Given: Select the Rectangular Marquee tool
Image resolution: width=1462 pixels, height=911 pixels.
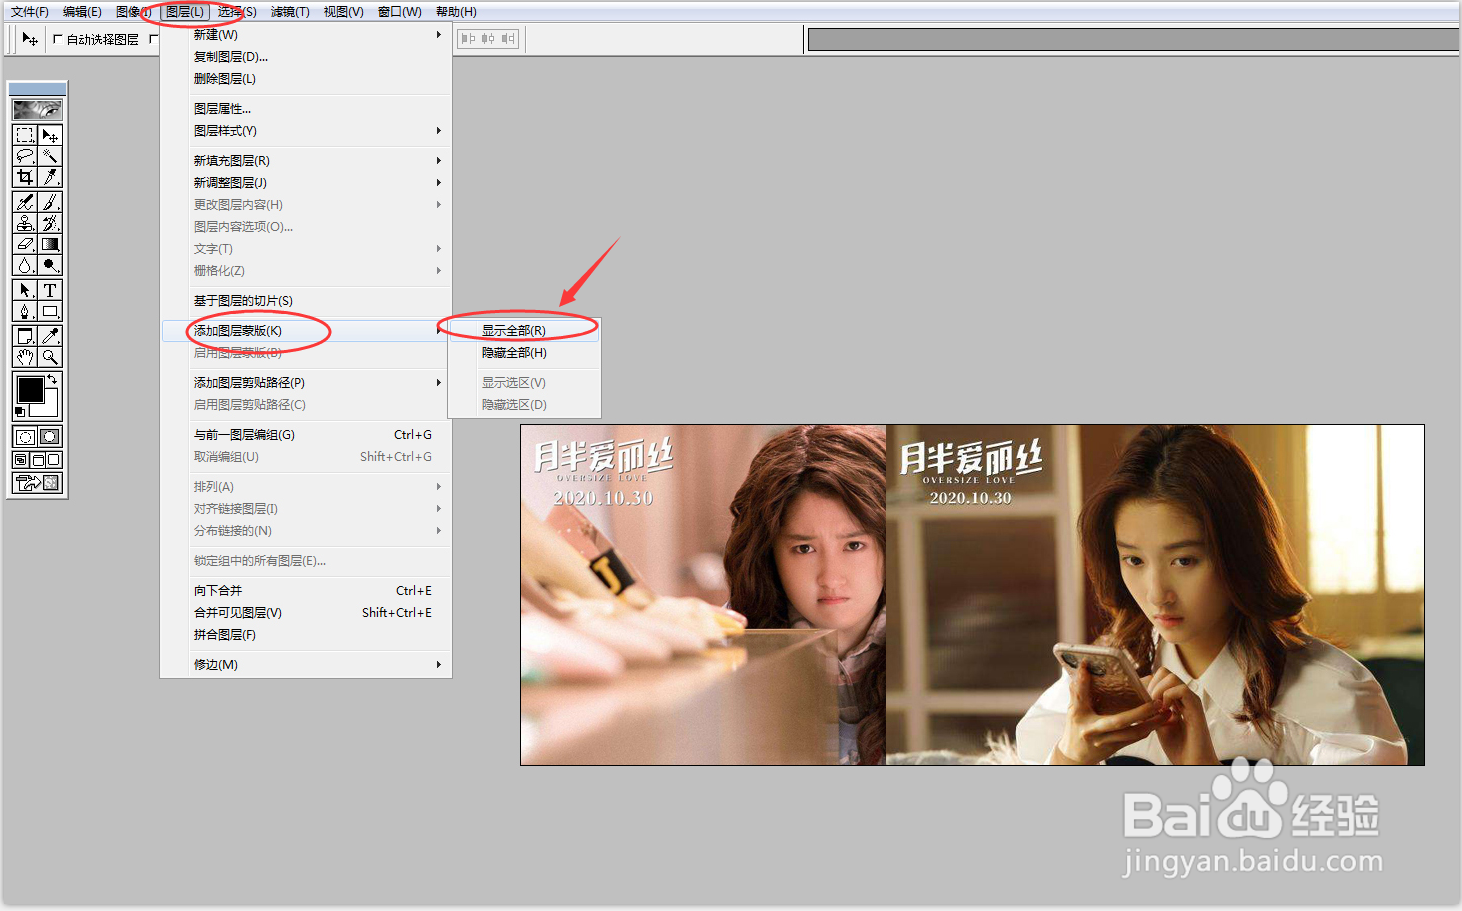Looking at the screenshot, I should [25, 135].
